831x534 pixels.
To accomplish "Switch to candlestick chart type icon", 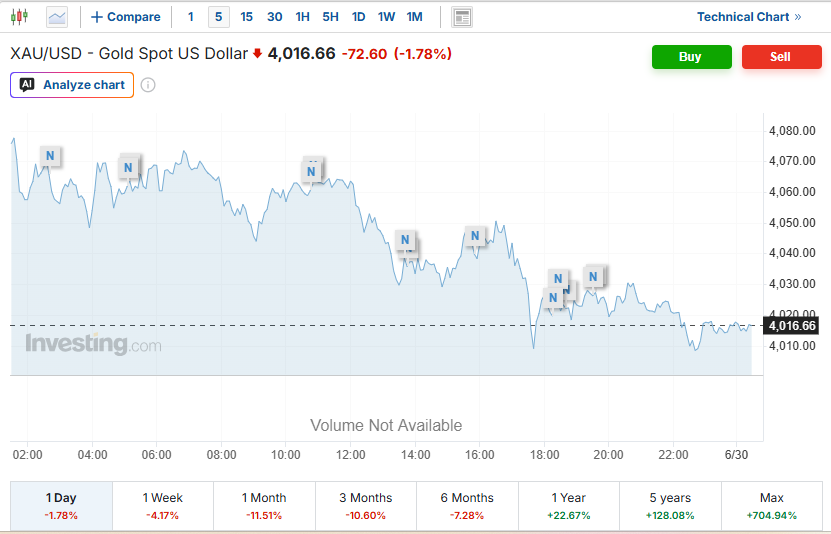I will (x=19, y=17).
